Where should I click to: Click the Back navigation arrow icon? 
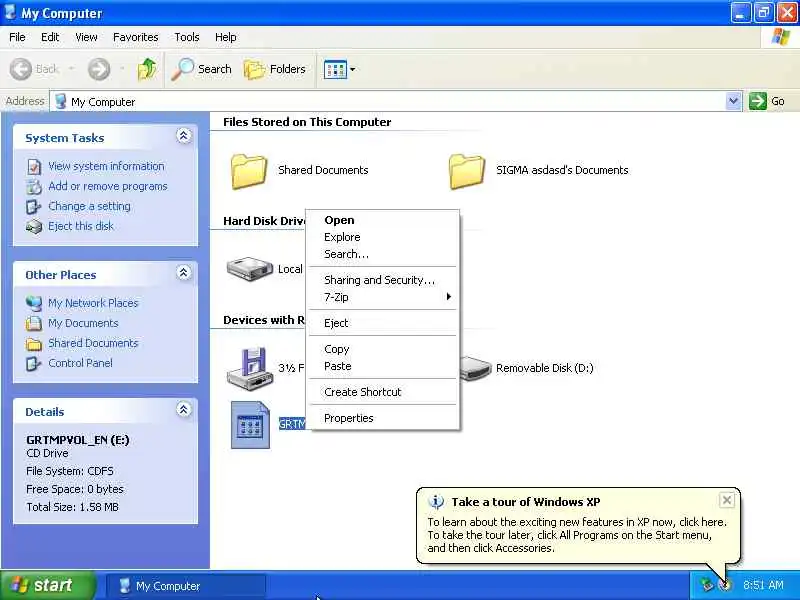tap(21, 69)
